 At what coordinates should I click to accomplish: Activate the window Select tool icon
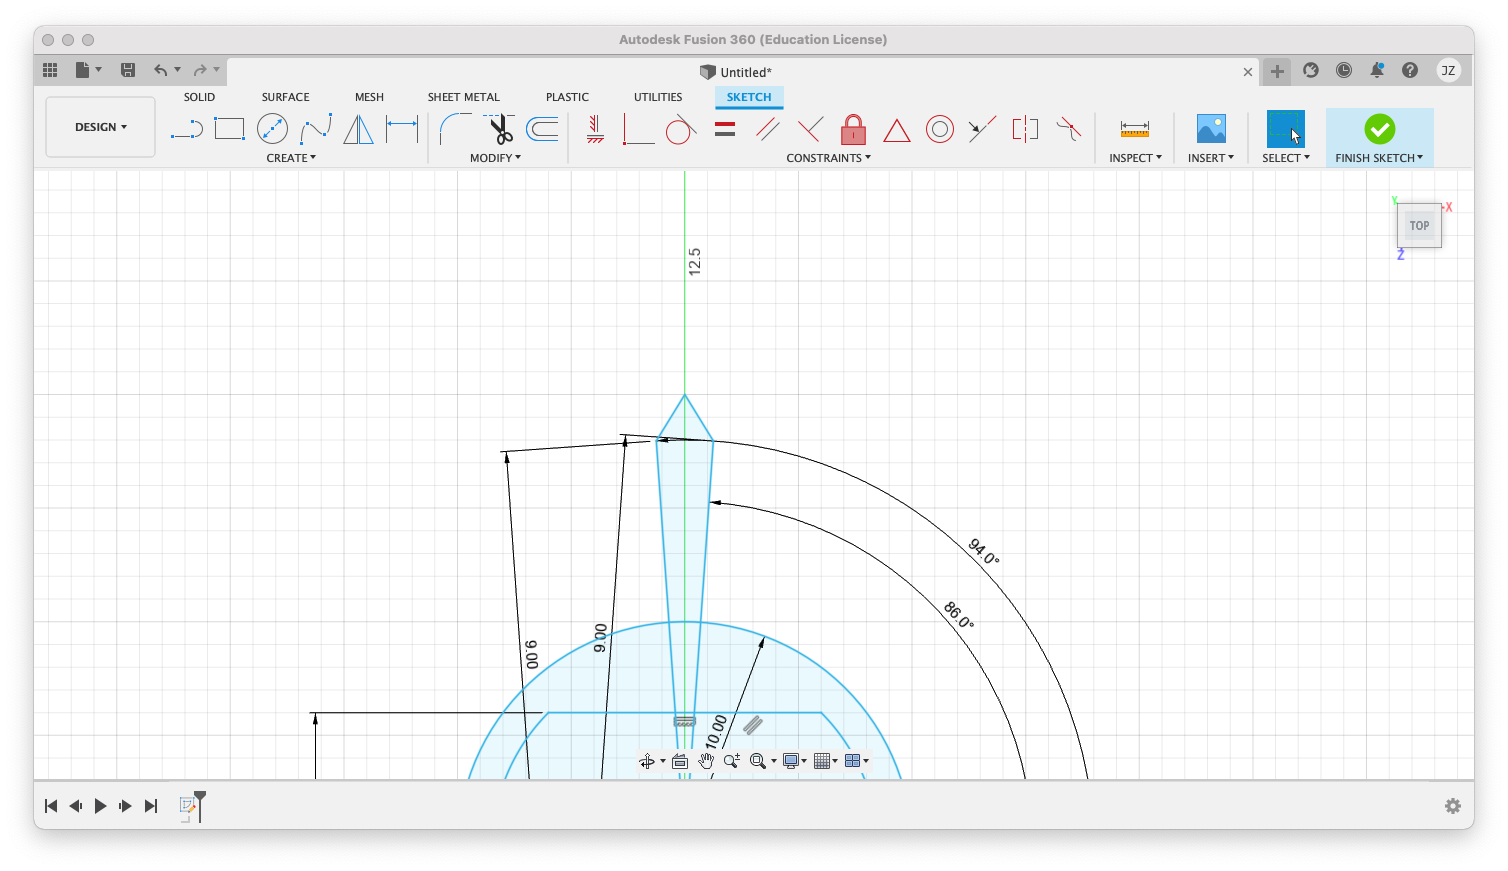[1286, 129]
